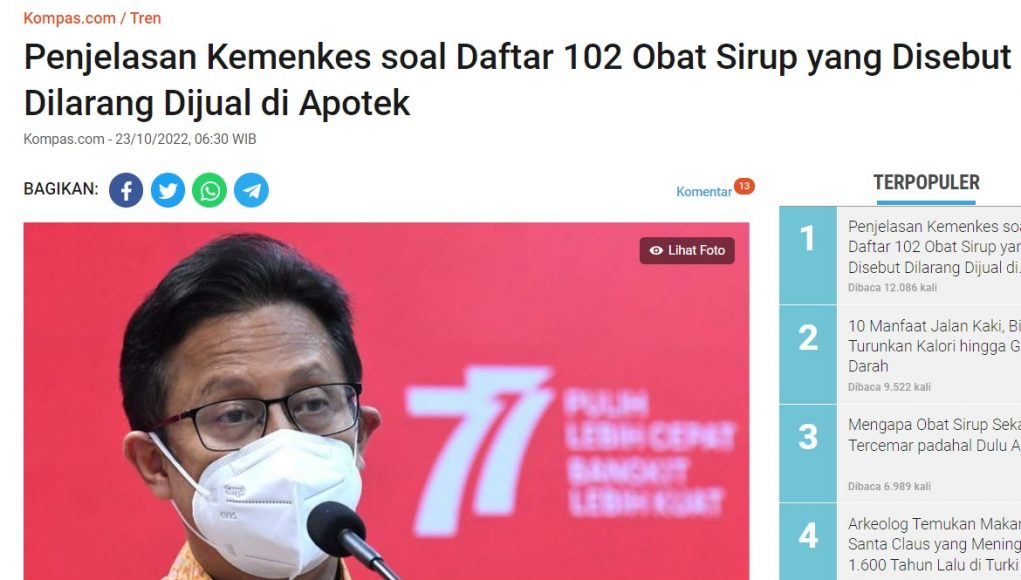Go to the Tren section breadcrumb

pos(145,18)
